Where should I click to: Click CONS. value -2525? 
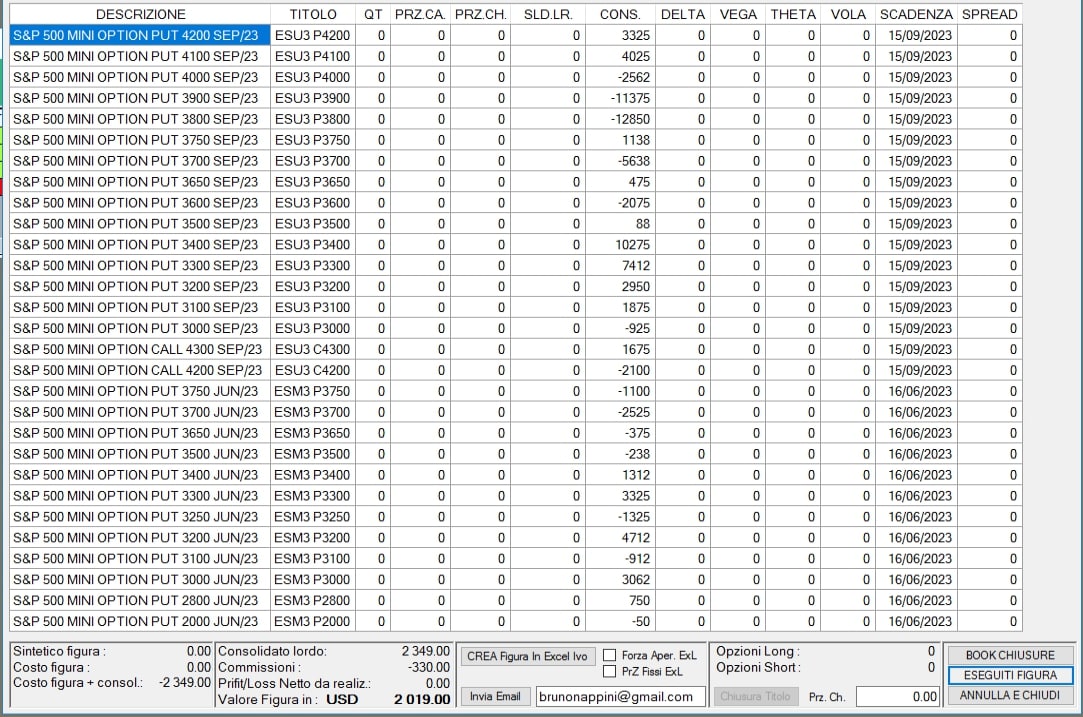pyautogui.click(x=620, y=412)
